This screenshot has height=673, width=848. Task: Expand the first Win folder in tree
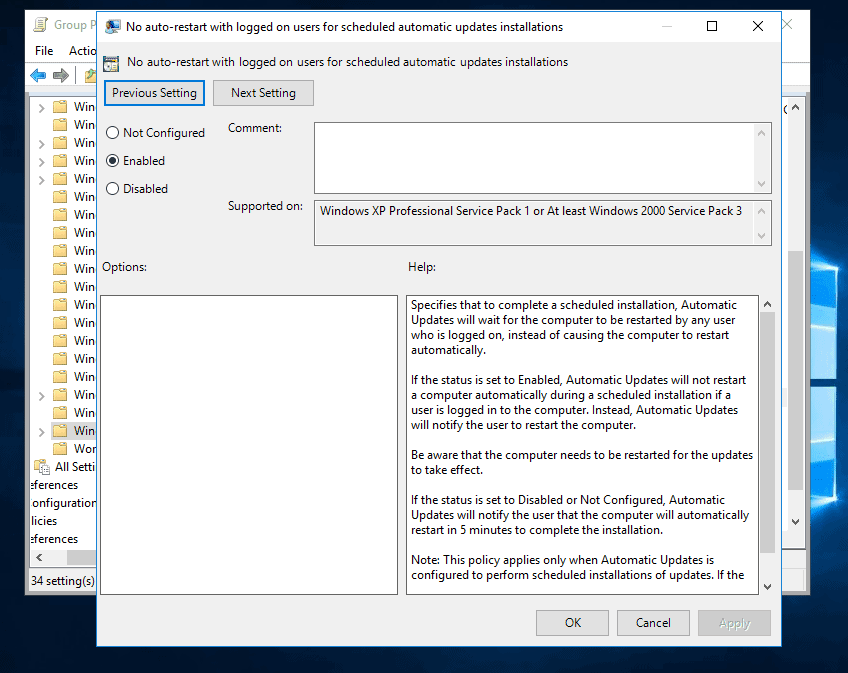point(42,108)
